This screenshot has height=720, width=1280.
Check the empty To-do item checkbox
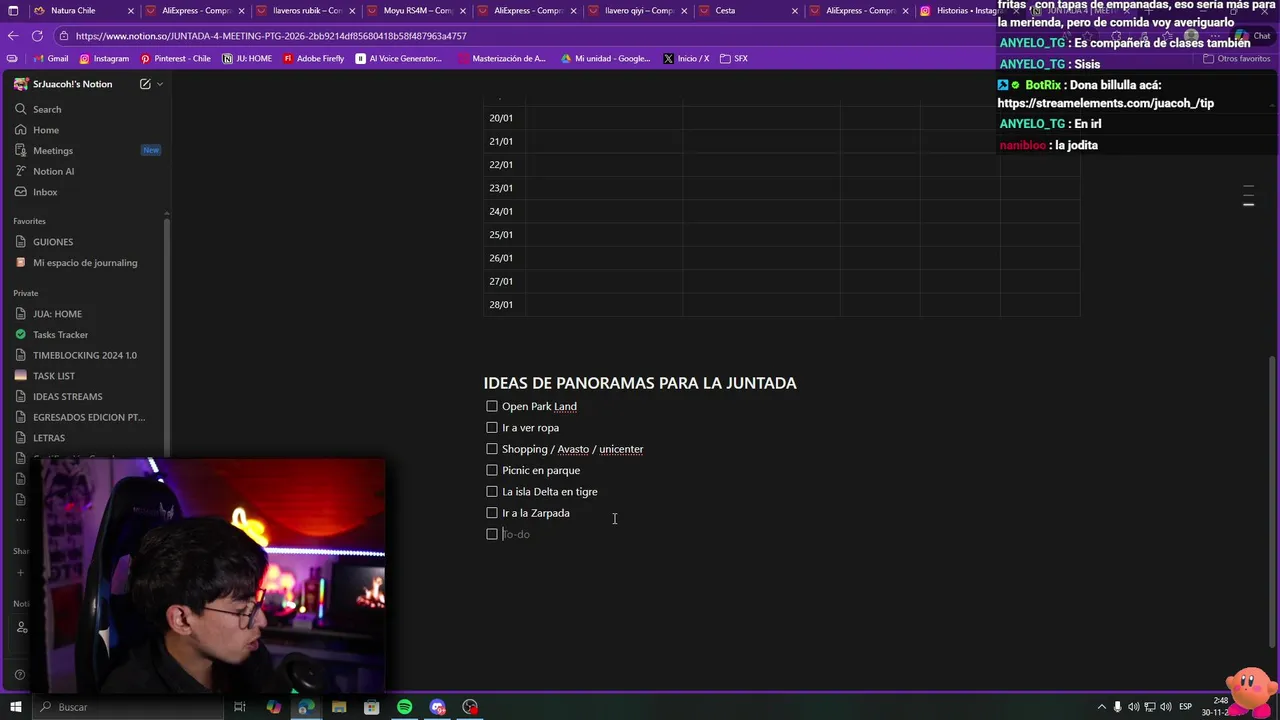tap(492, 534)
